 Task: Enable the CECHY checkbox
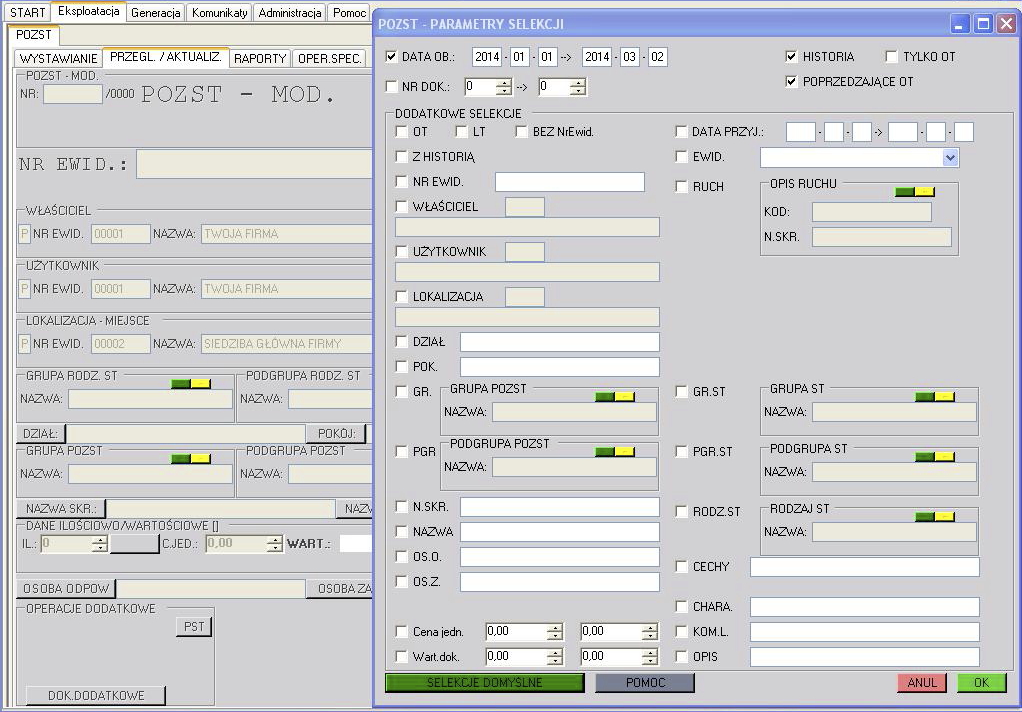point(681,567)
